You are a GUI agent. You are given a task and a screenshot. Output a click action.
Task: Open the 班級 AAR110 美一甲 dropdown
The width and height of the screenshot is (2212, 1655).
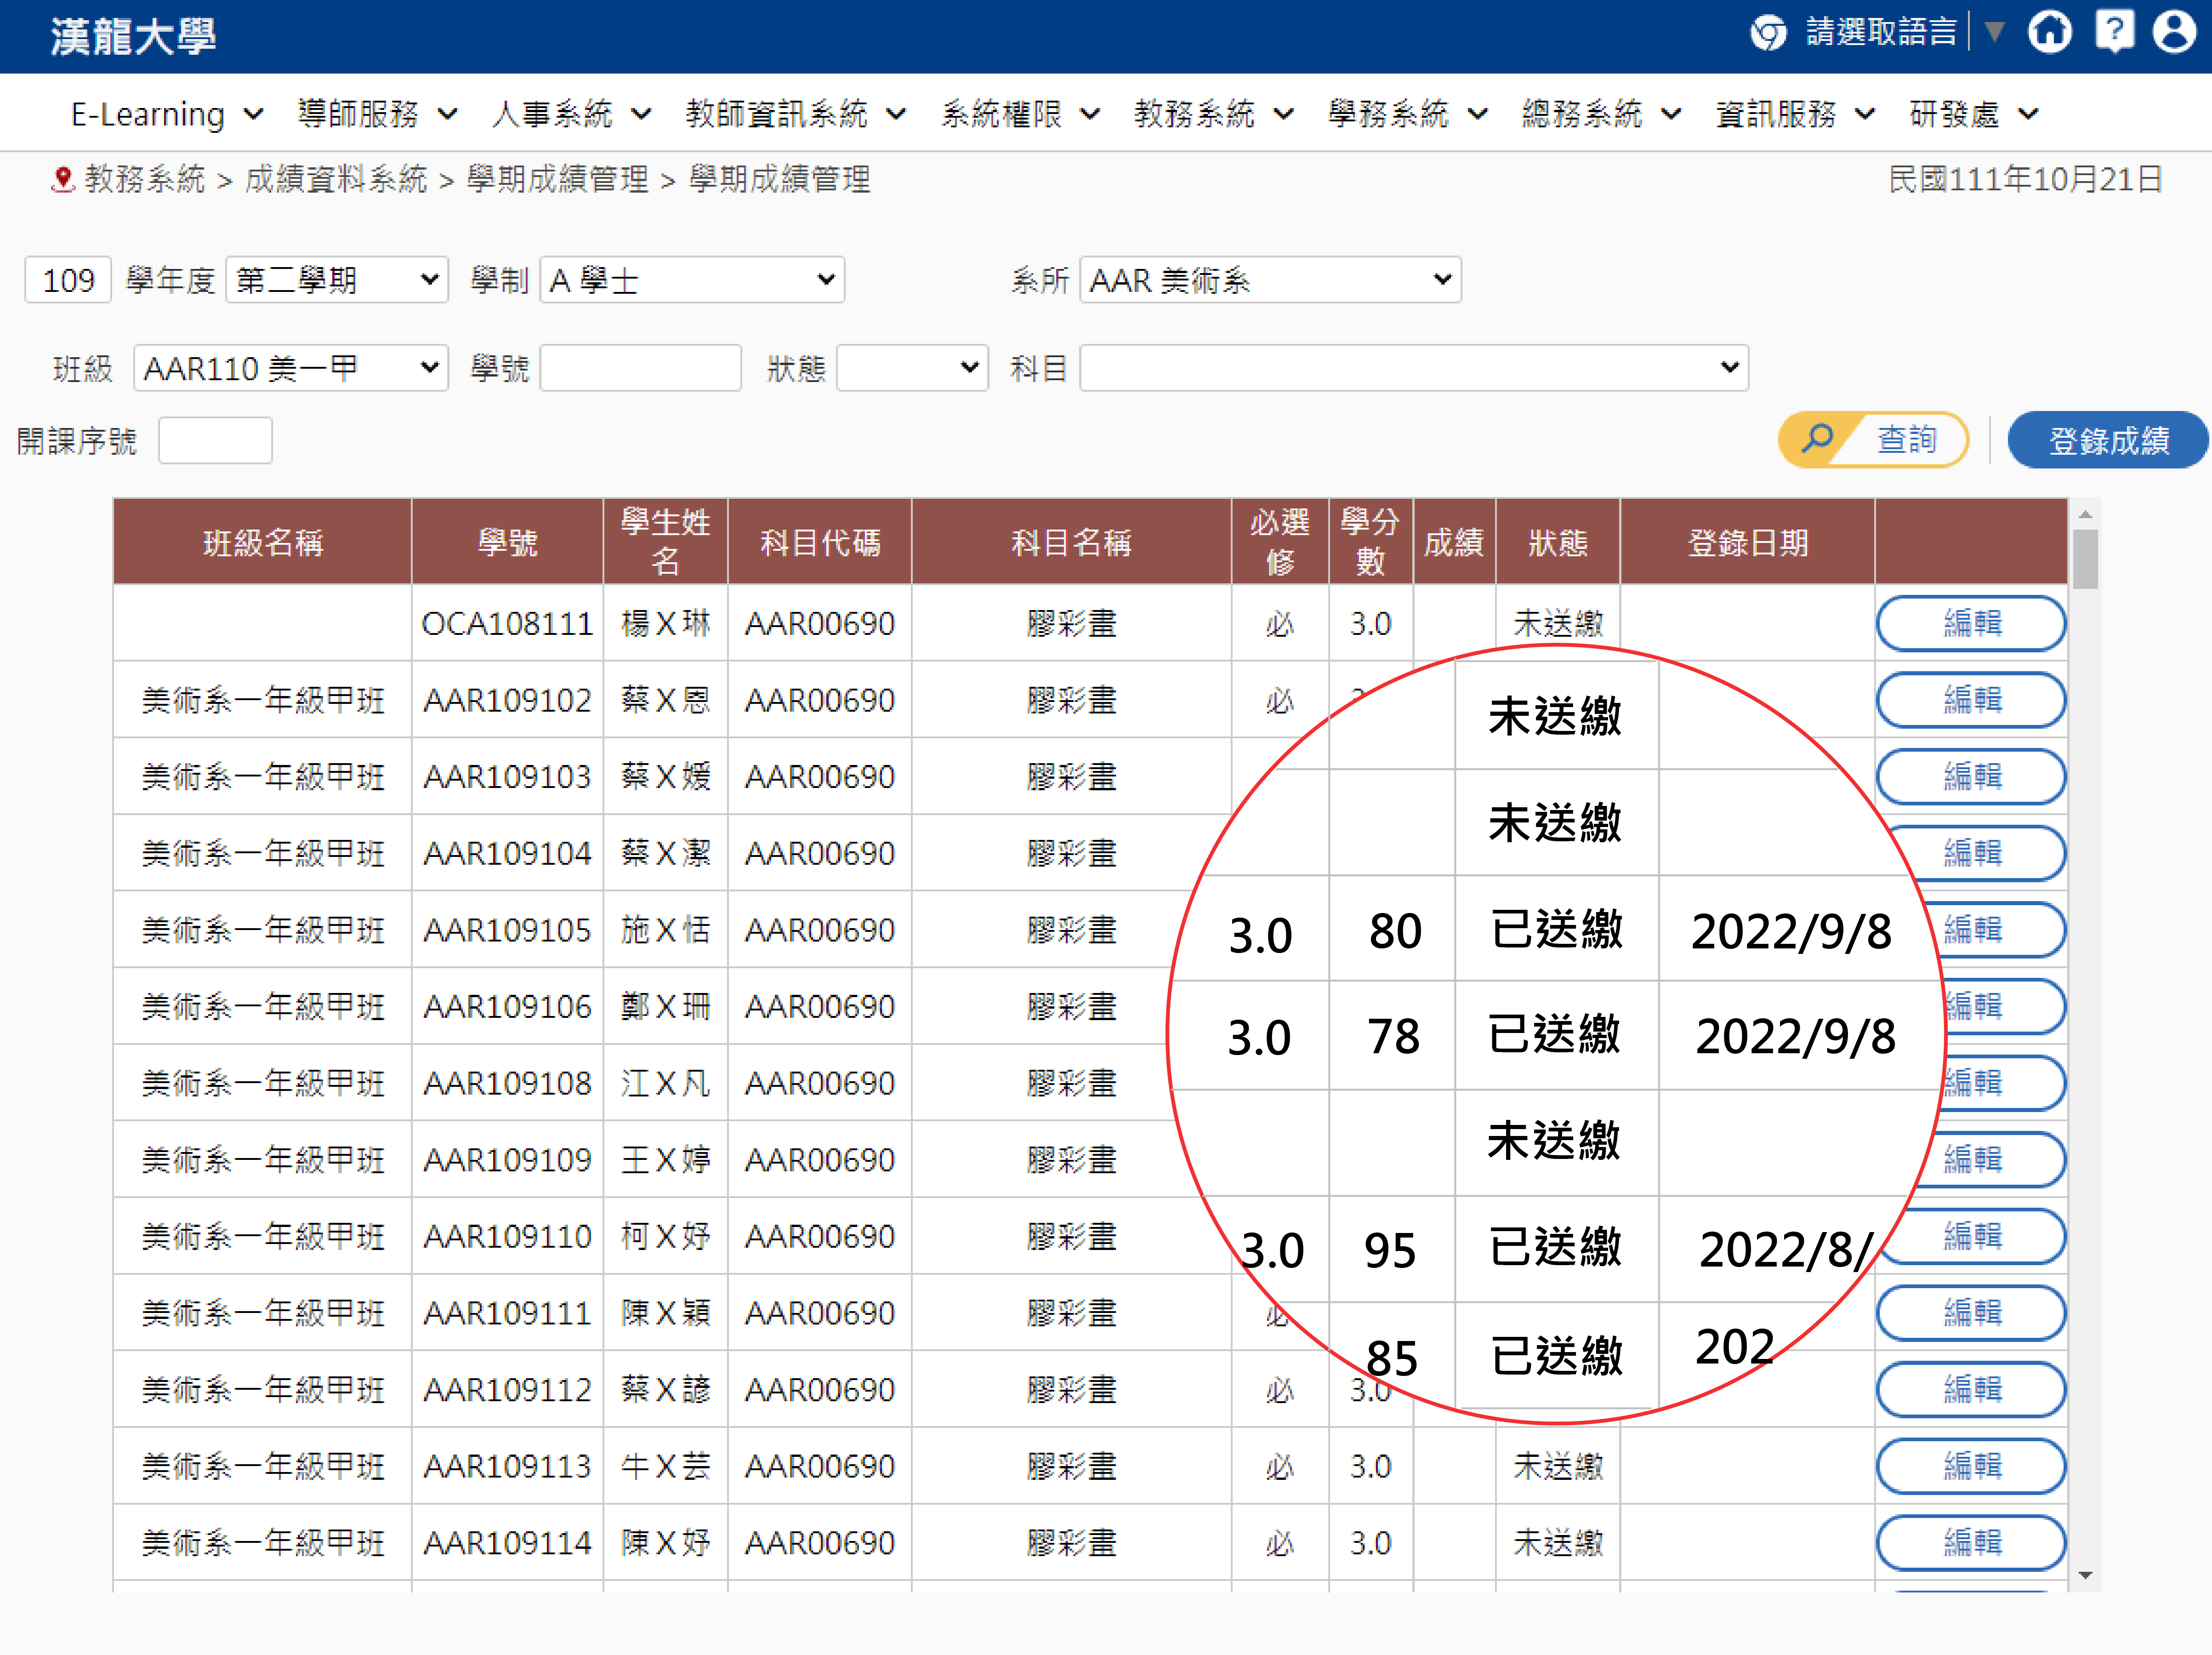tap(291, 368)
